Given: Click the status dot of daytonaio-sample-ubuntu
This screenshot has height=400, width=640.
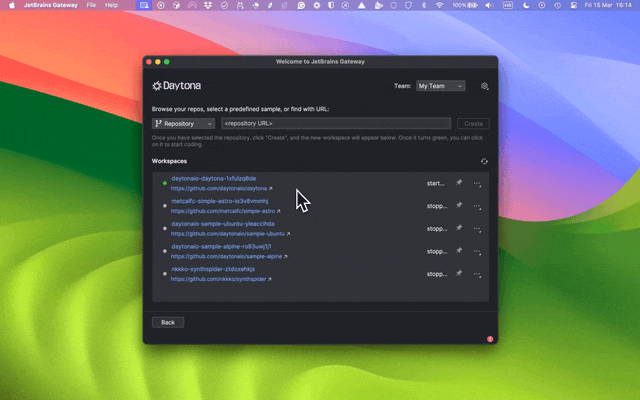Looking at the screenshot, I should (164, 229).
